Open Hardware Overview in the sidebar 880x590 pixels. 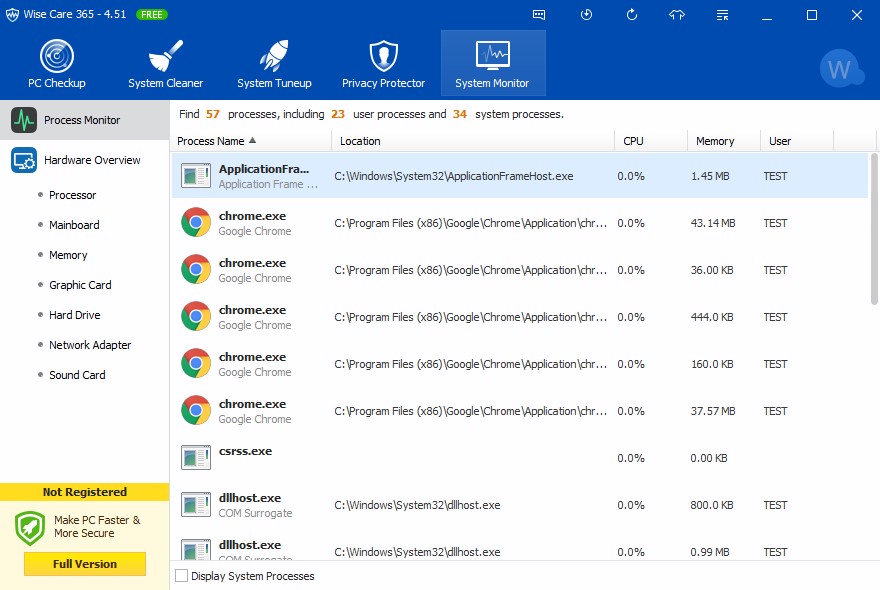point(92,160)
